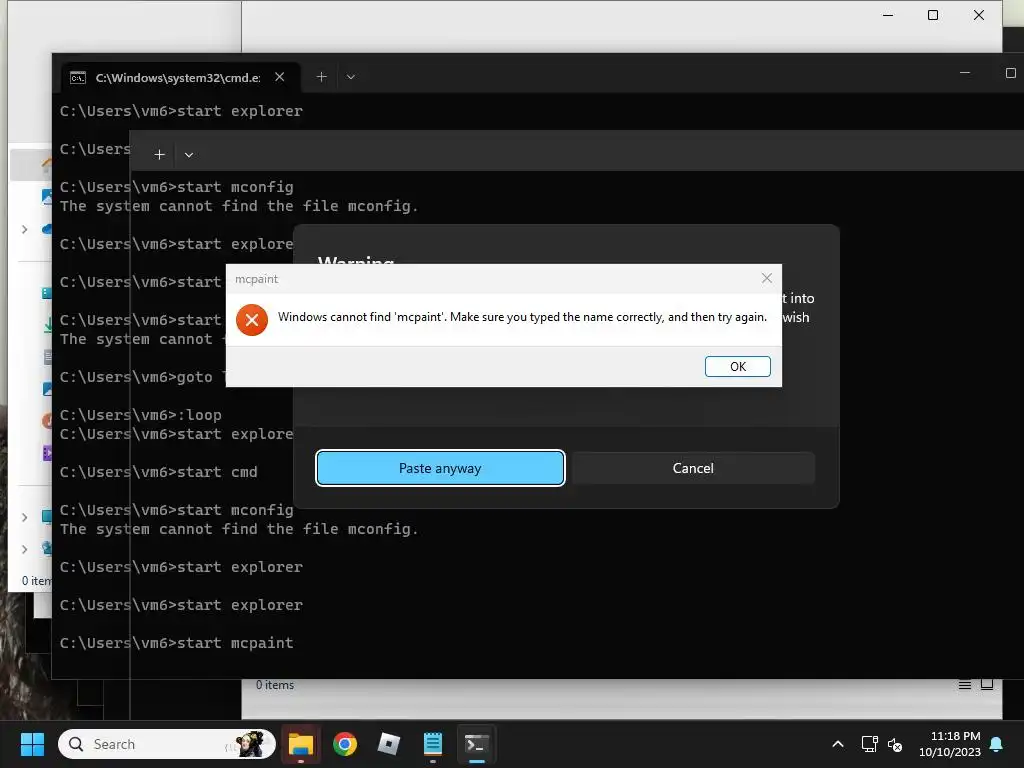1024x768 pixels.
Task: Cancel the paste Warning dialog
Action: pos(693,468)
